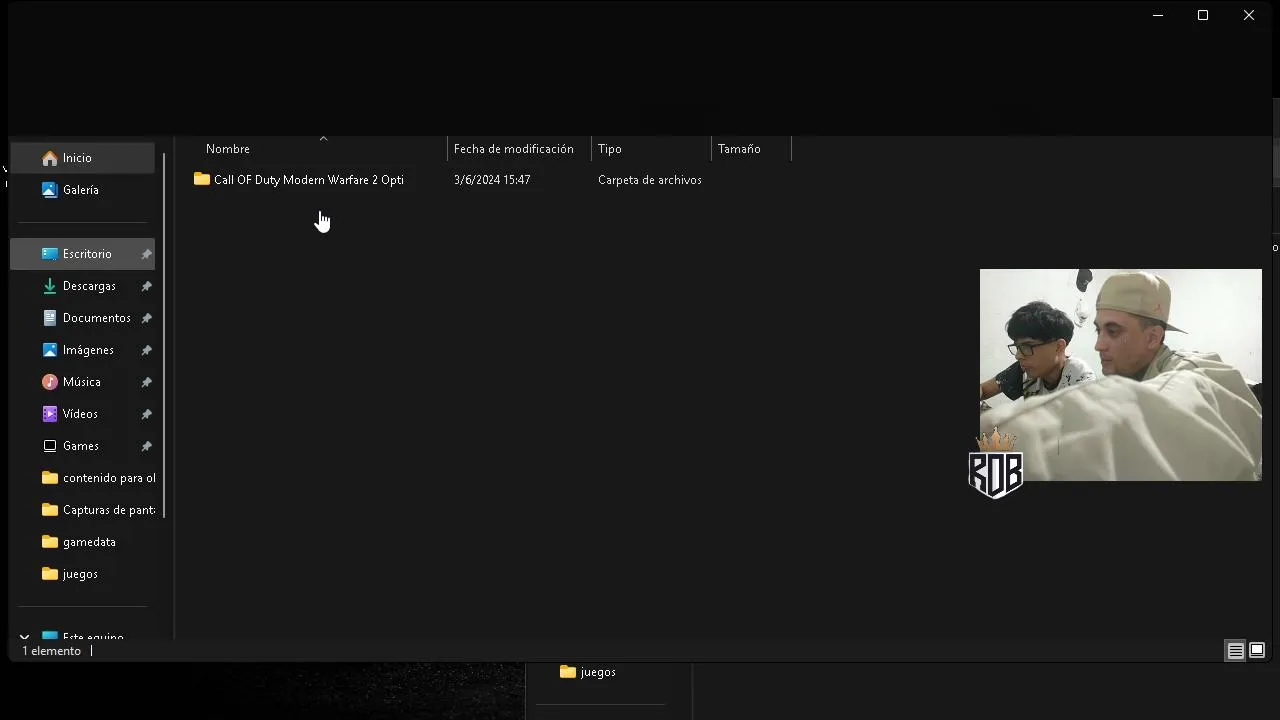Viewport: 1280px width, 720px height.
Task: Toggle the pin beside Imágenes
Action: tap(146, 350)
